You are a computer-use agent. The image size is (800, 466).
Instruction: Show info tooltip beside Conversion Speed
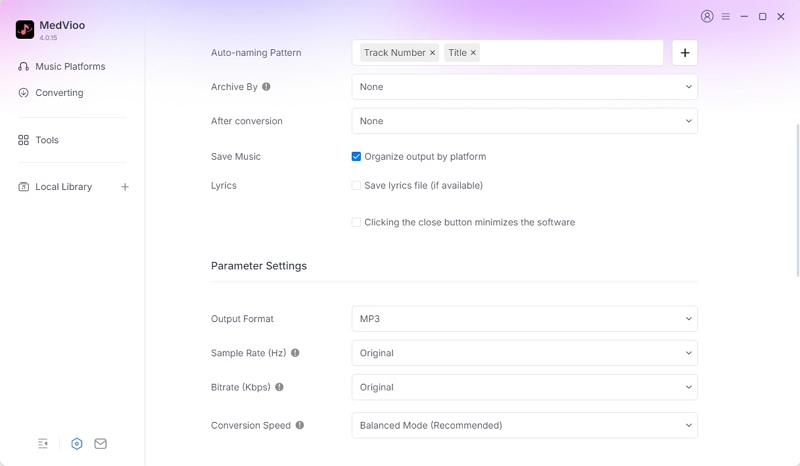pyautogui.click(x=299, y=425)
